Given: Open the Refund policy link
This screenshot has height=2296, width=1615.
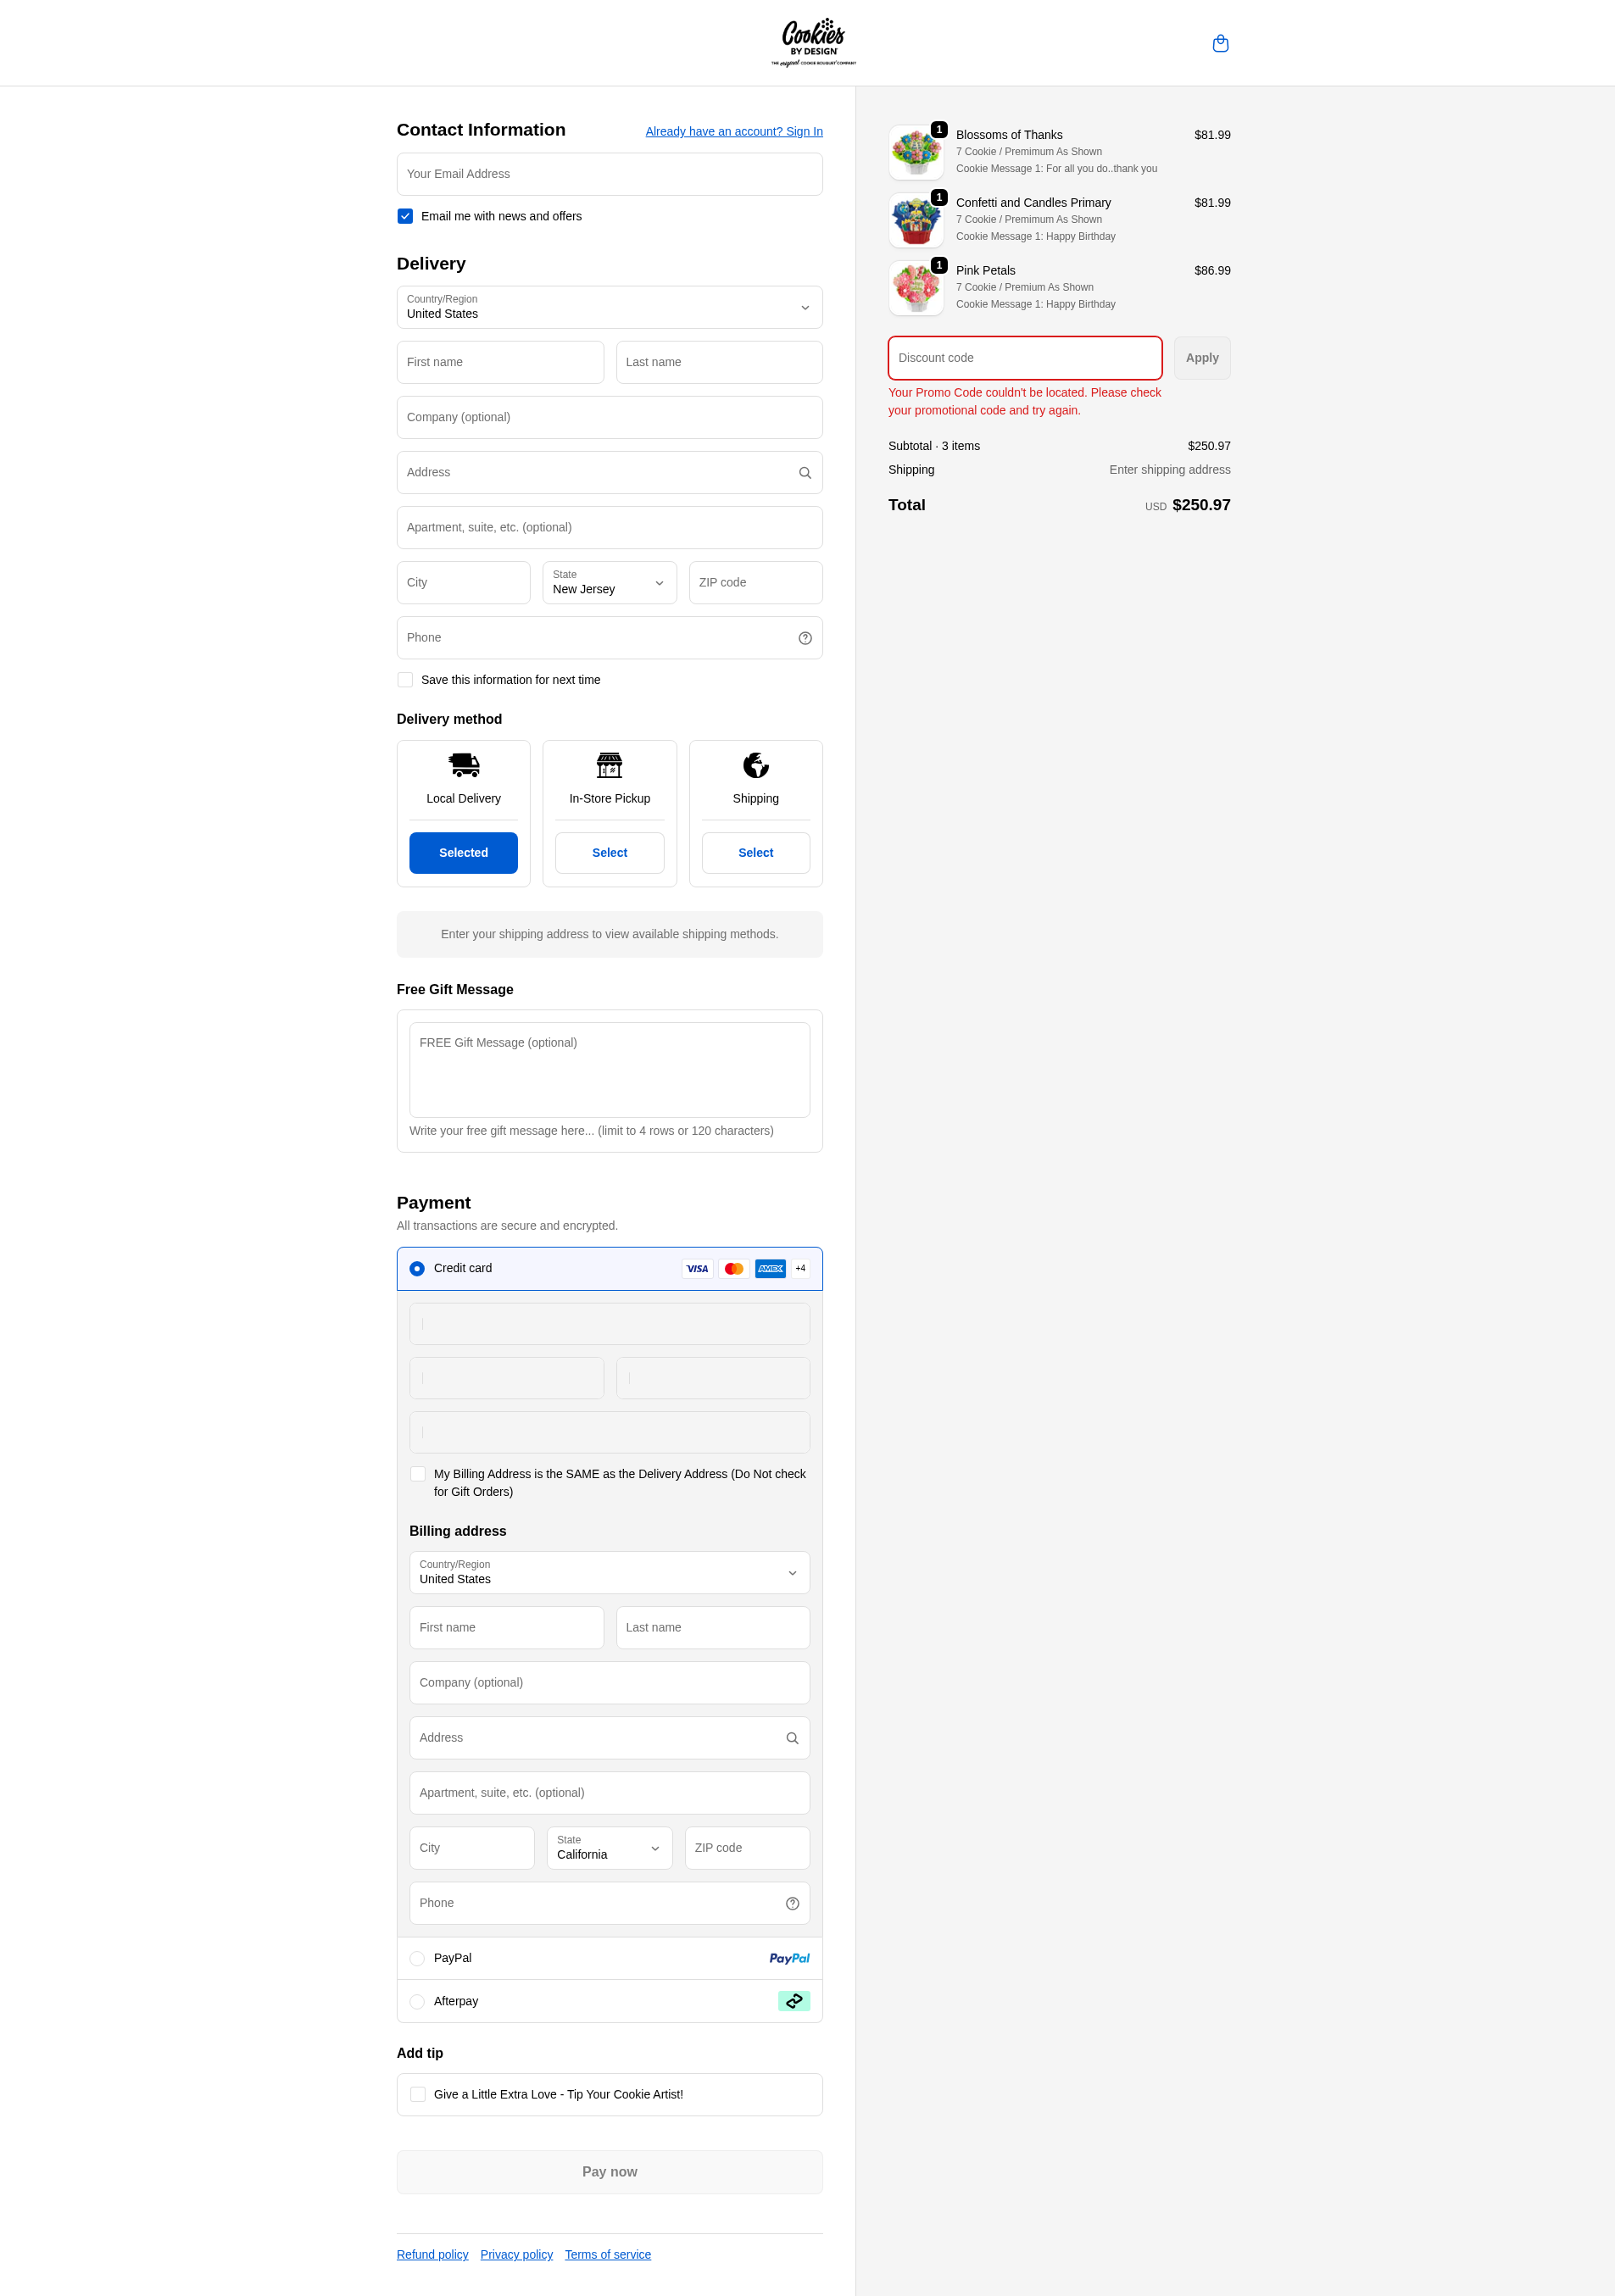Looking at the screenshot, I should (x=432, y=2254).
